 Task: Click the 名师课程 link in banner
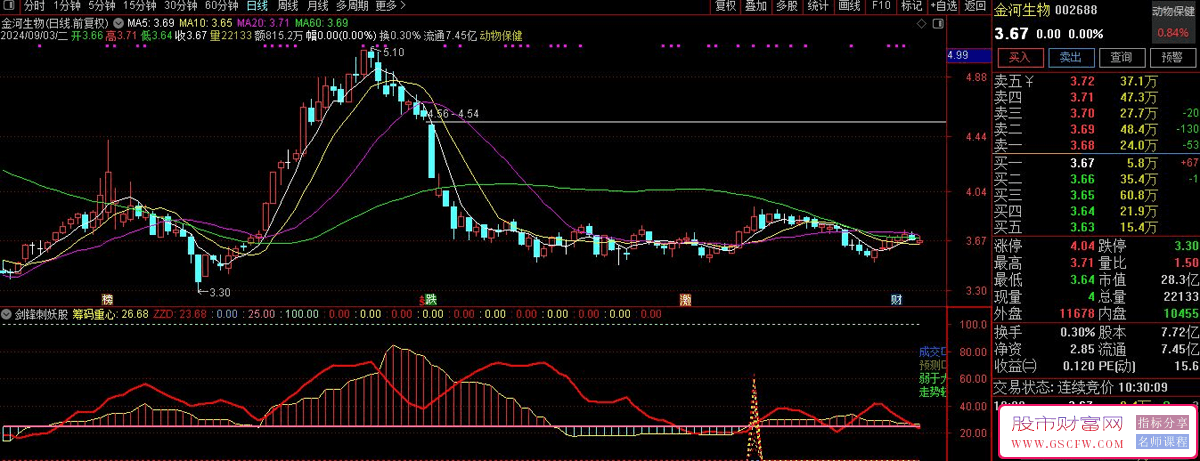[1162, 440]
